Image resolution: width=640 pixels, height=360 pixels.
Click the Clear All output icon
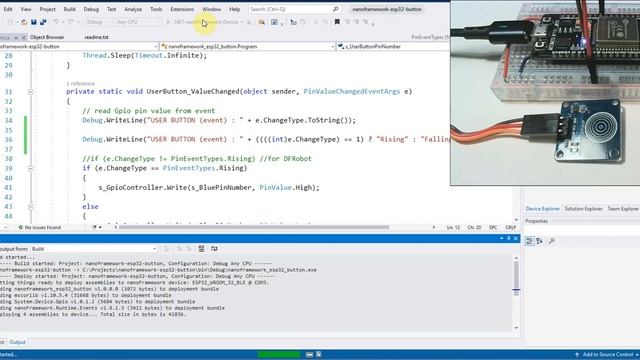(201, 249)
